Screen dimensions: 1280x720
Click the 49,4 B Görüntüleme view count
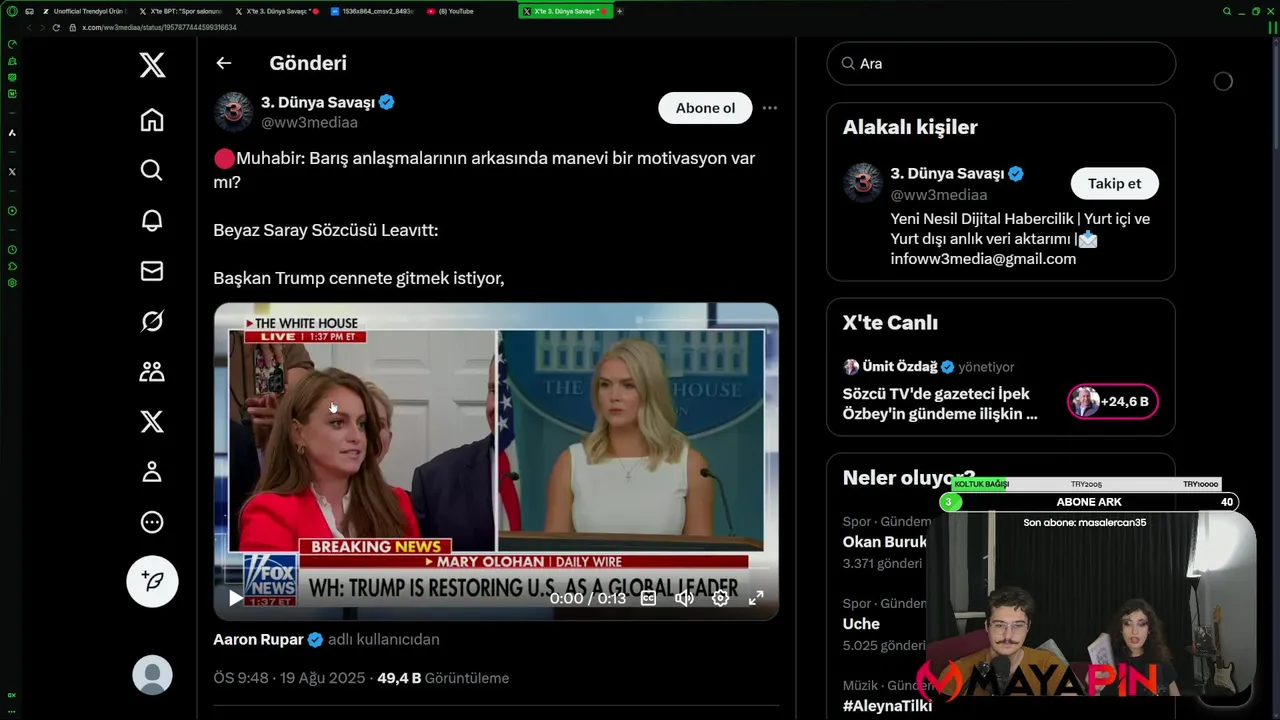pyautogui.click(x=443, y=678)
